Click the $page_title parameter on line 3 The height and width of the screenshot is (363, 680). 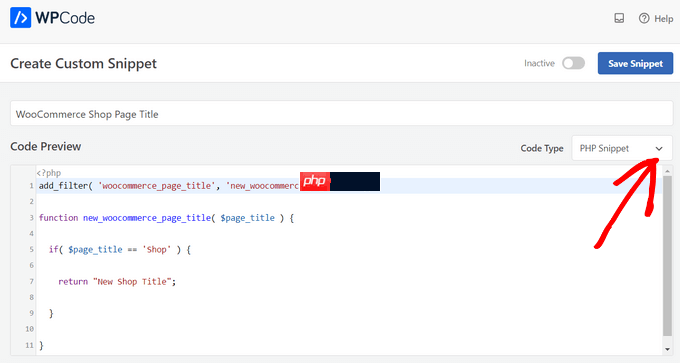247,218
